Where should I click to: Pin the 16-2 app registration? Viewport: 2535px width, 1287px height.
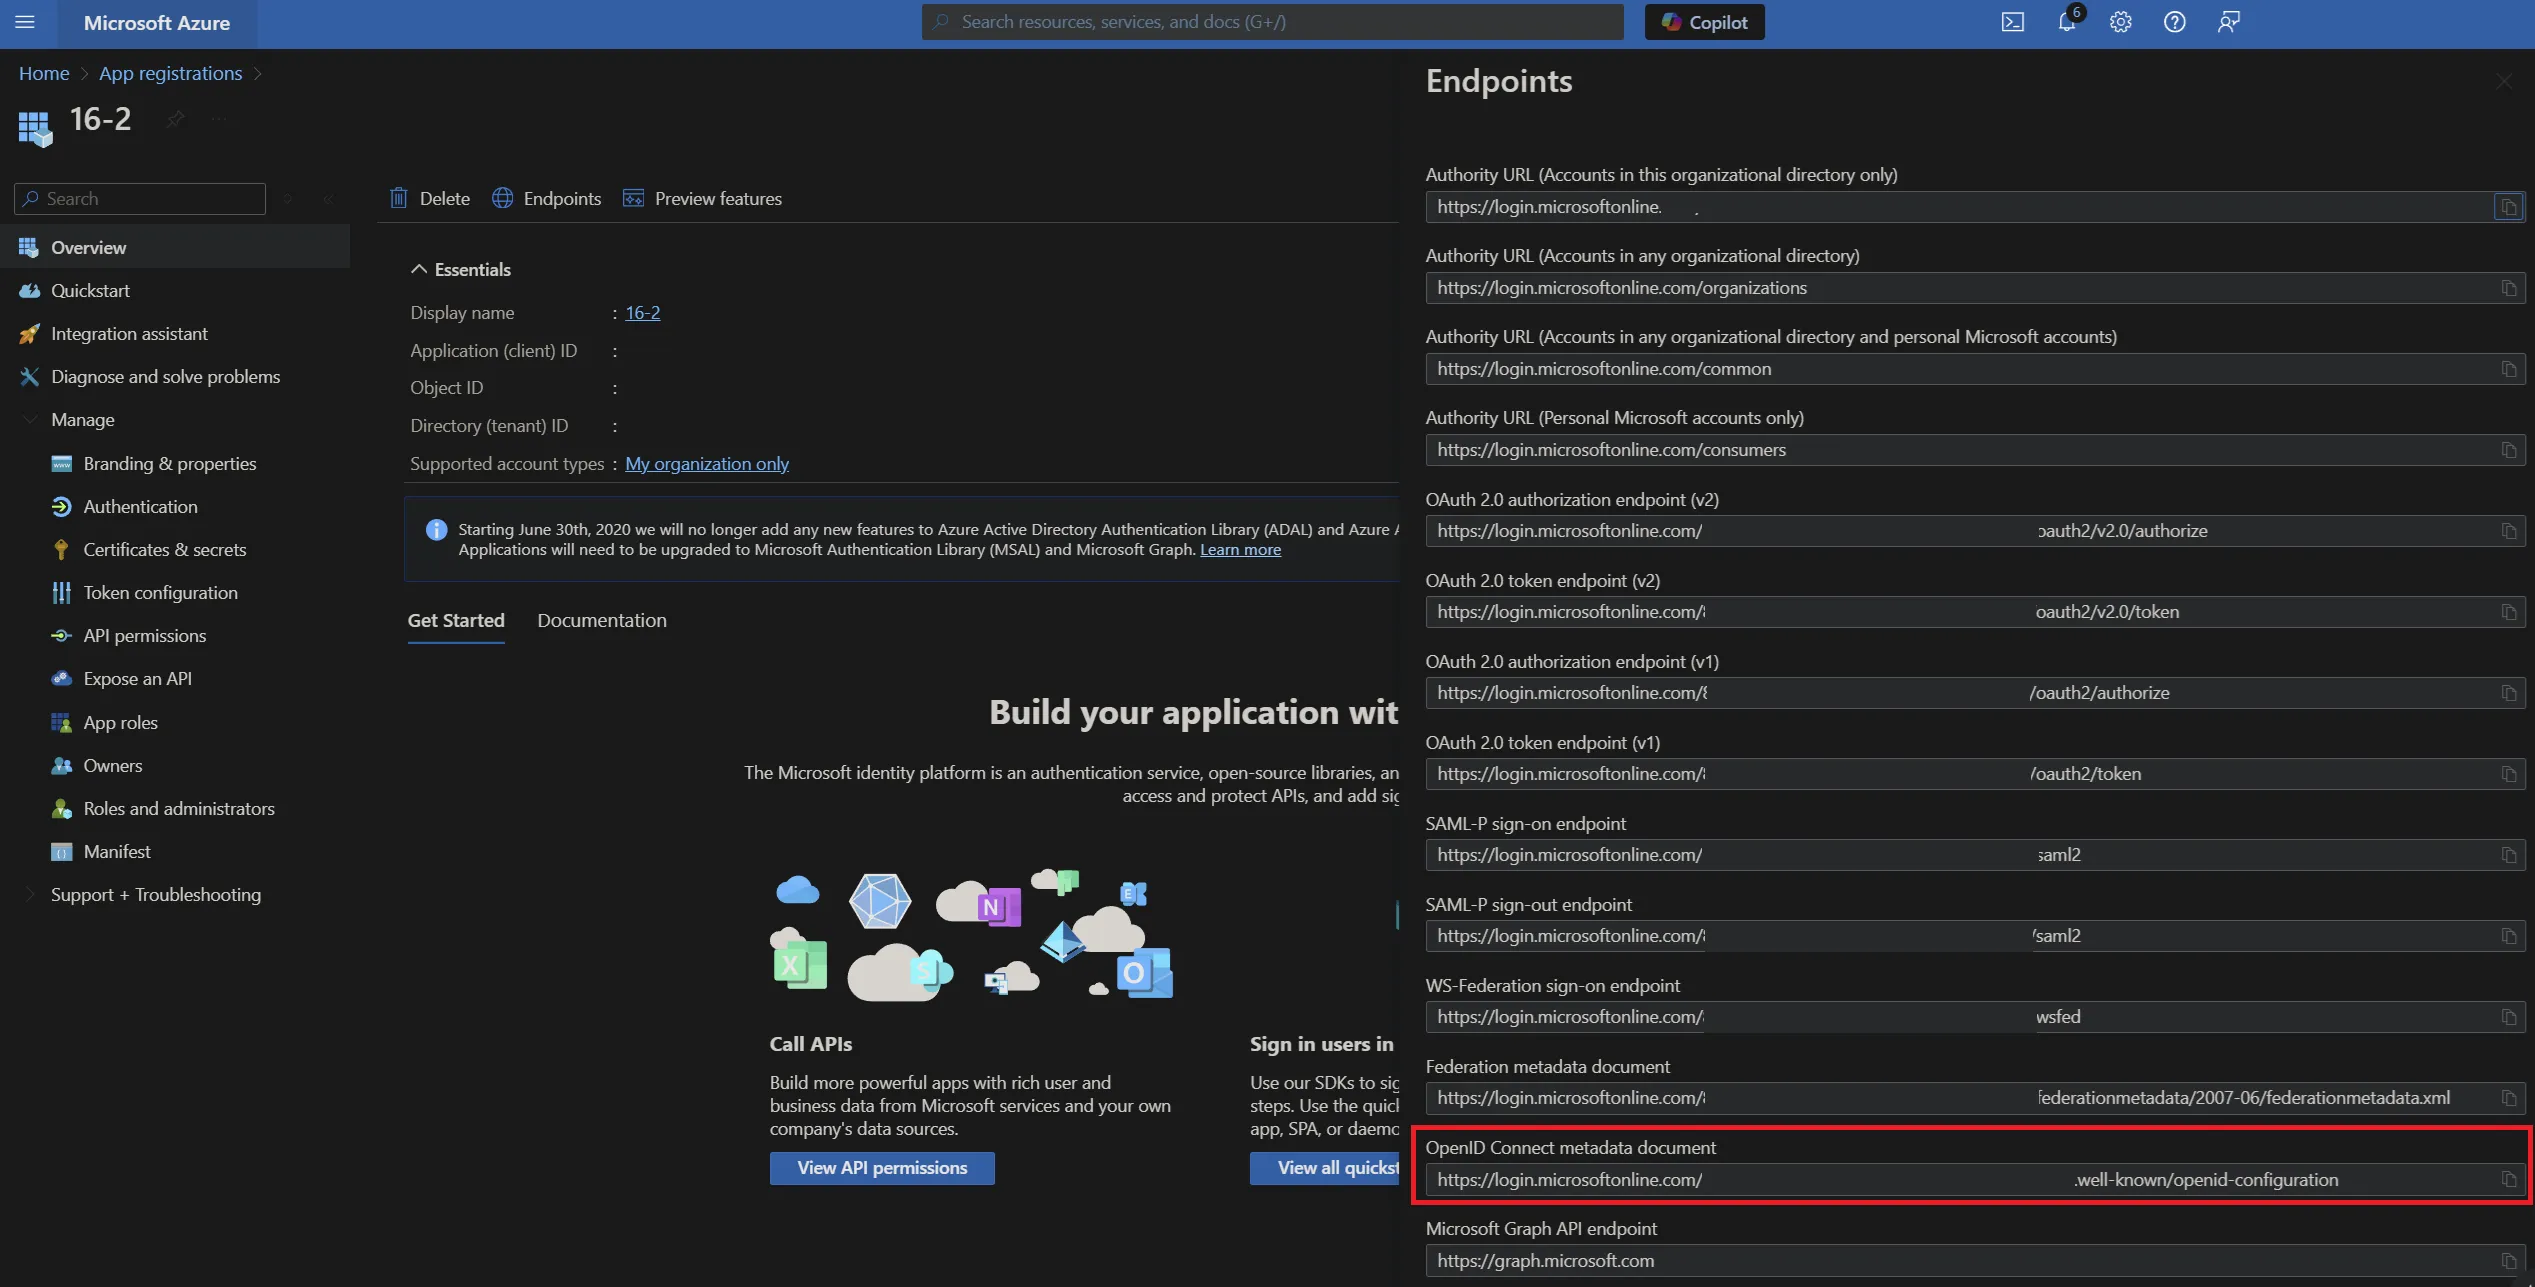175,120
